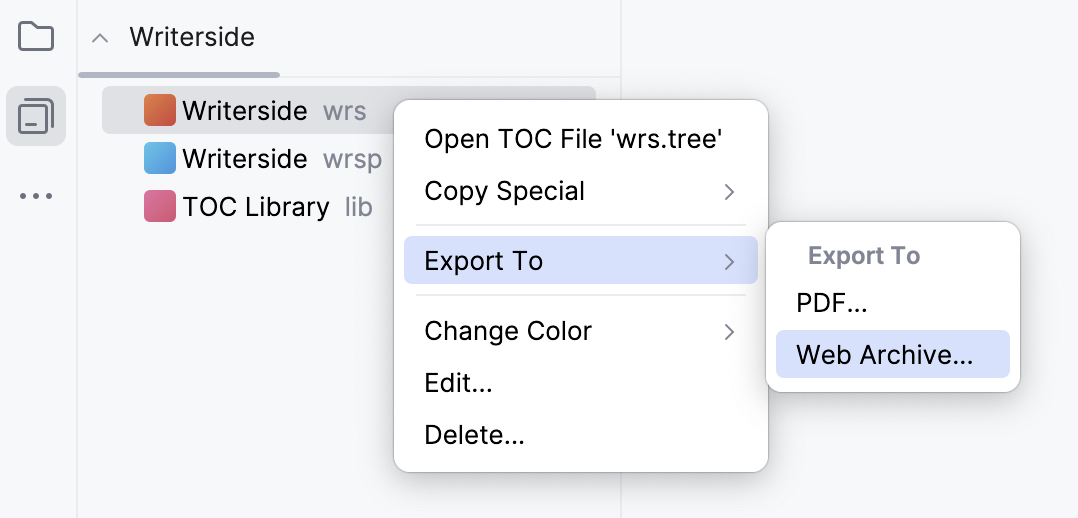Export to PDF...
The image size is (1078, 518).
pos(831,303)
